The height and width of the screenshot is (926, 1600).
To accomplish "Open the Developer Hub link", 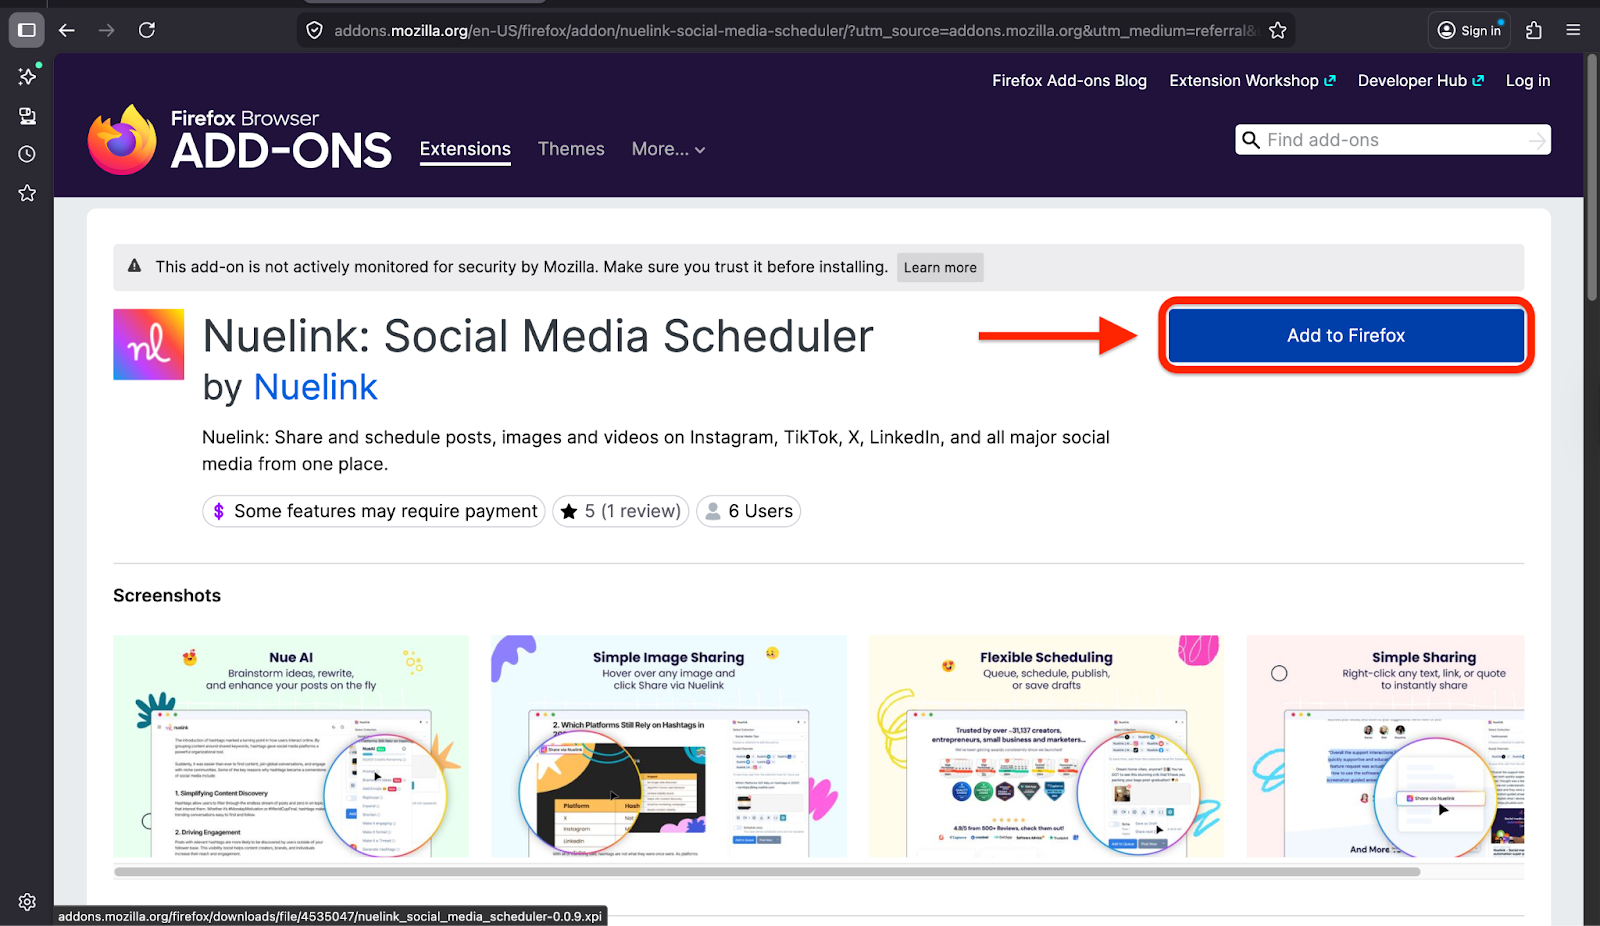I will point(1421,81).
